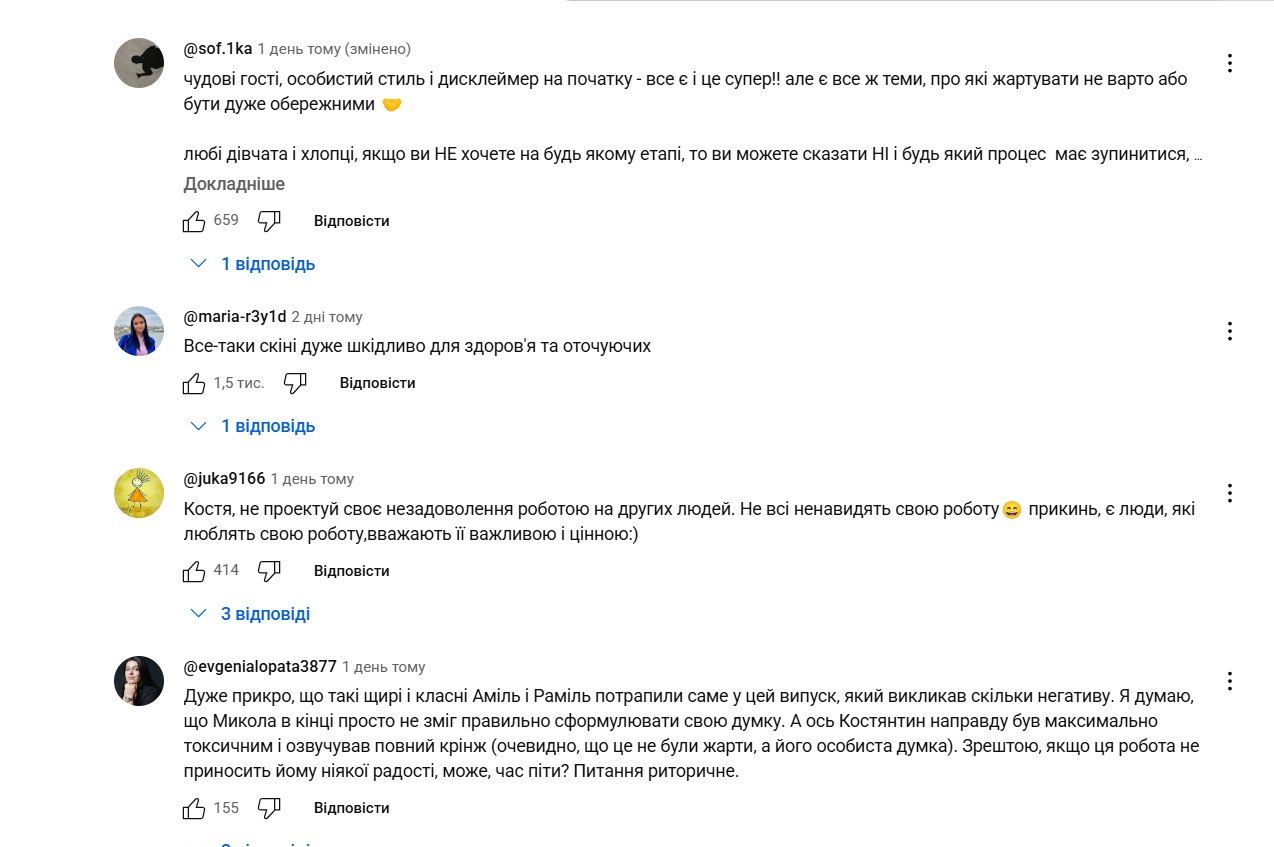Dislike the comment by @sof.1ka
This screenshot has height=847, width=1274.
click(x=269, y=221)
